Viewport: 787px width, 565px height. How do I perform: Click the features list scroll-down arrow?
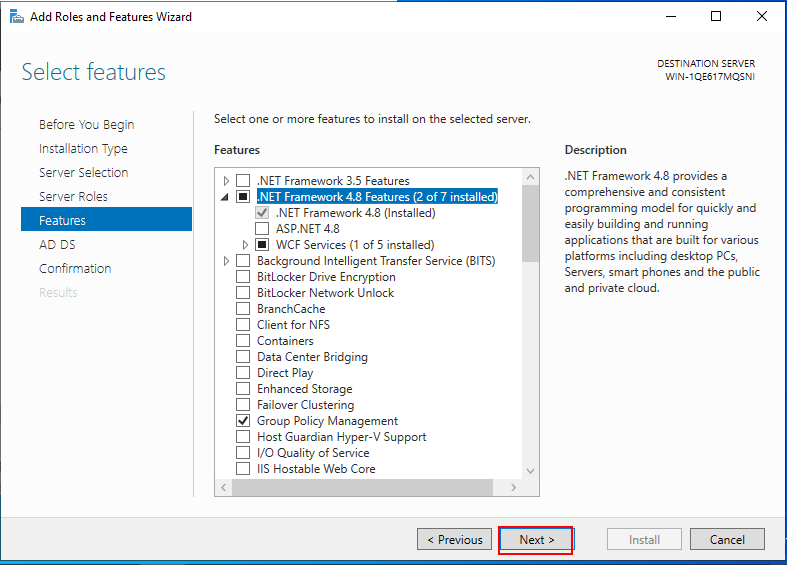pyautogui.click(x=531, y=471)
